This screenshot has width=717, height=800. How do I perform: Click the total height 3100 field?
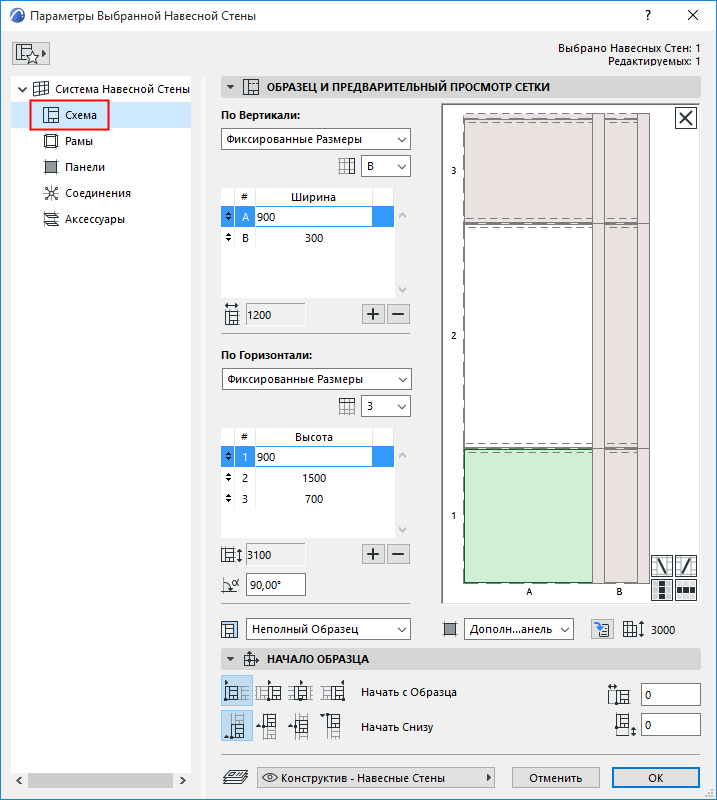point(276,555)
